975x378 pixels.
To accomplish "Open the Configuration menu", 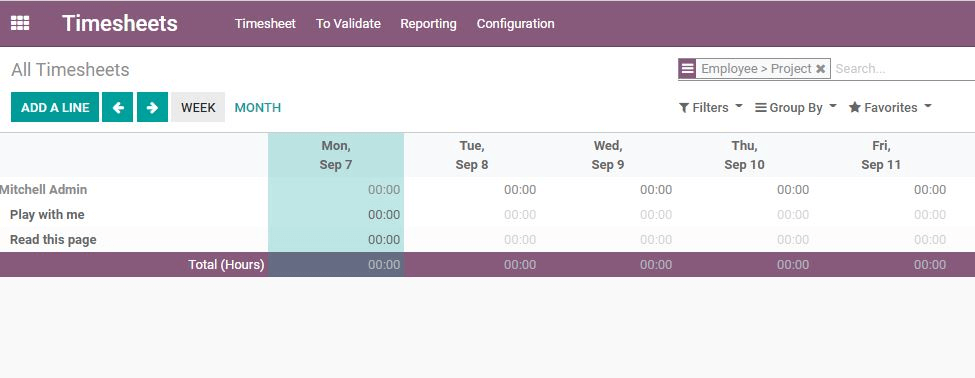I will coord(515,24).
